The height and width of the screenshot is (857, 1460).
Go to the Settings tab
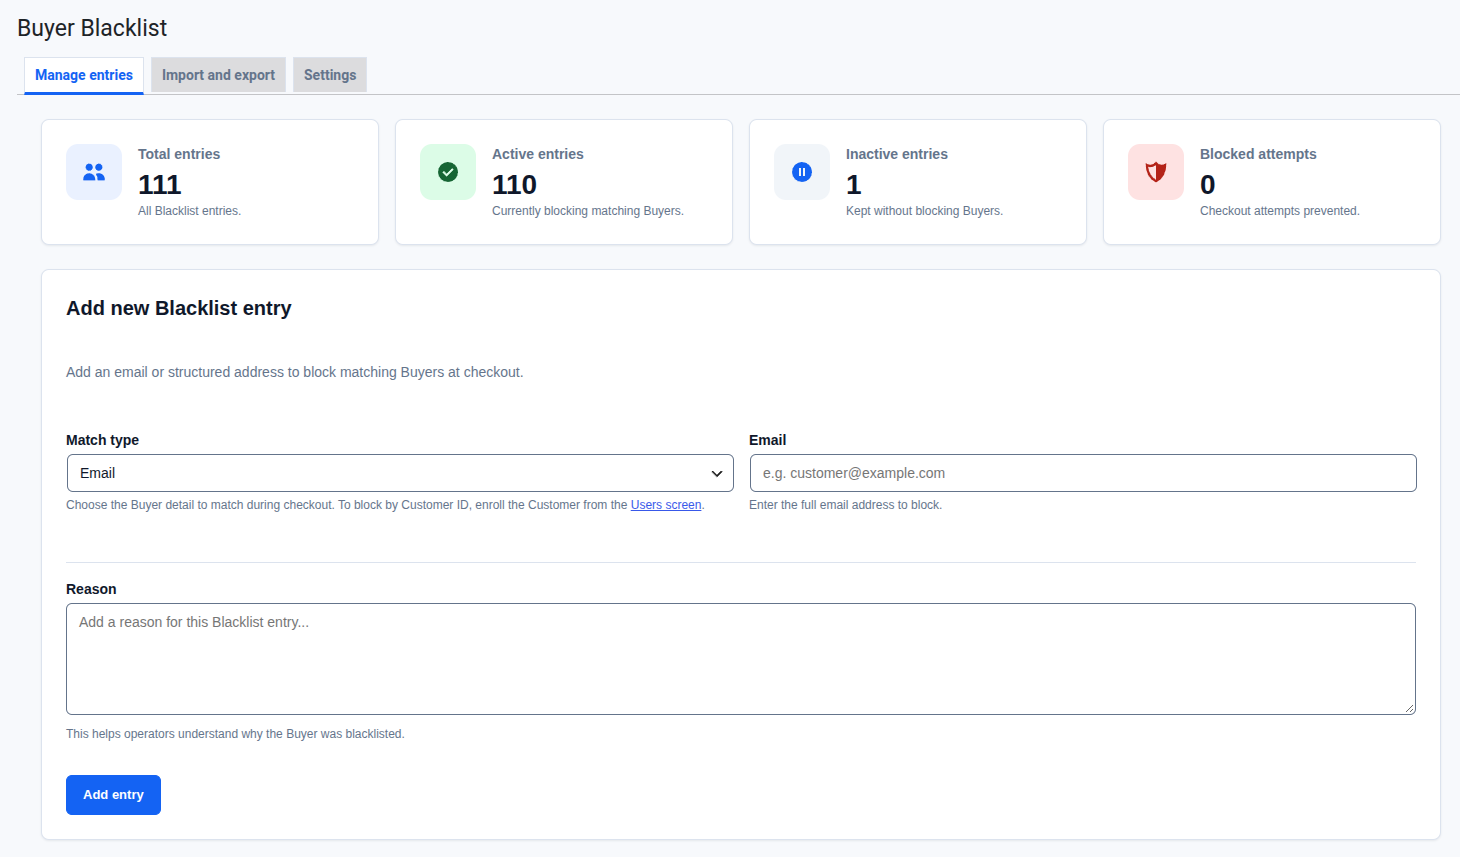[x=330, y=75]
